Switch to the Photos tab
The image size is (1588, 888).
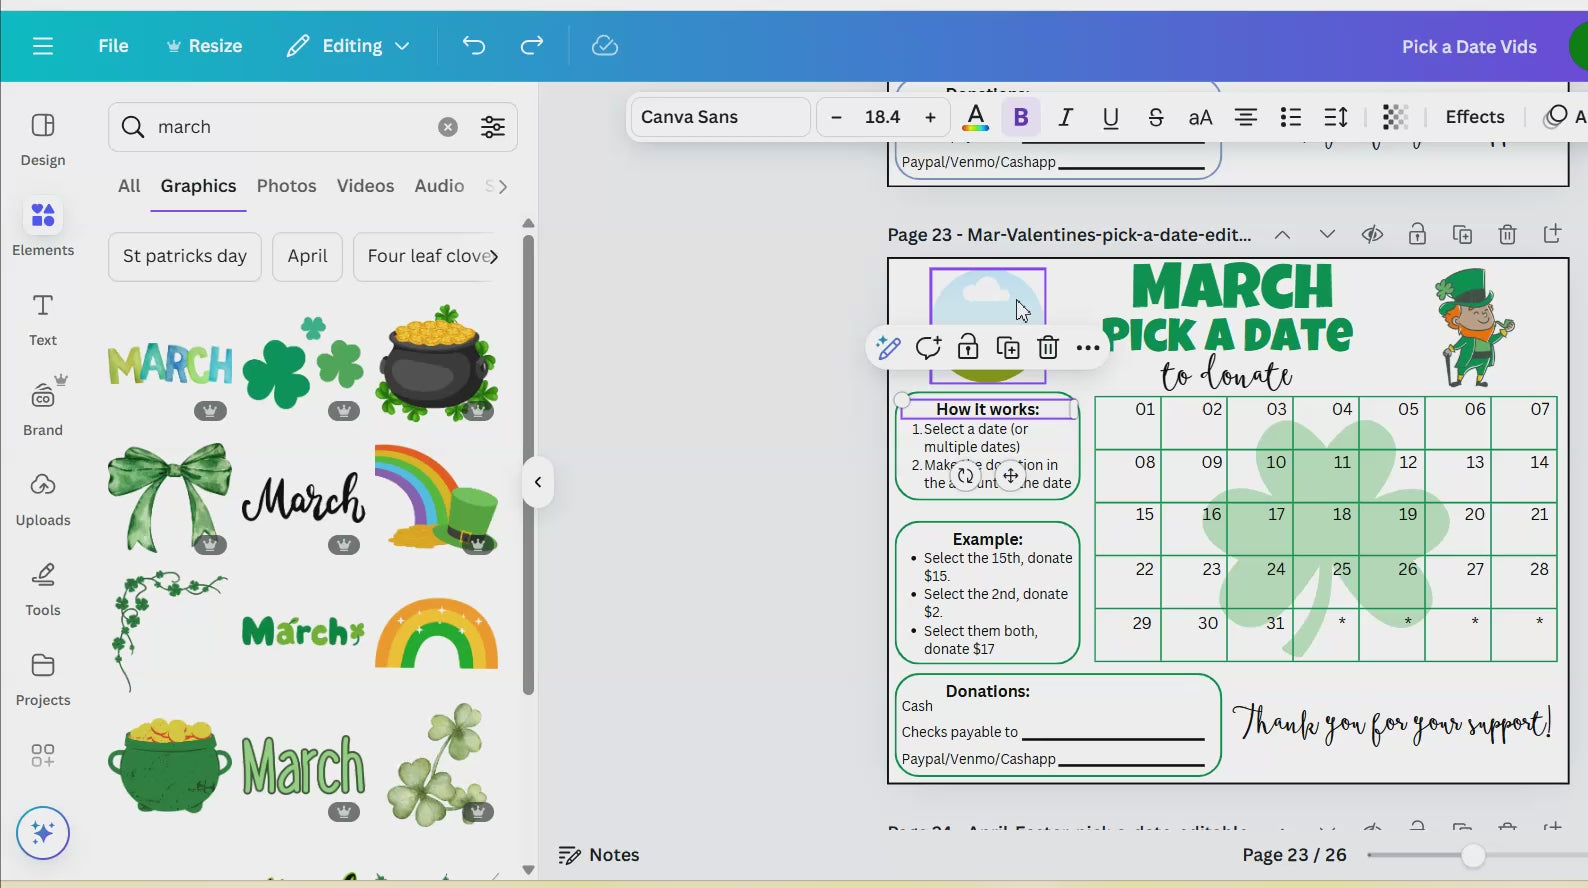286,186
